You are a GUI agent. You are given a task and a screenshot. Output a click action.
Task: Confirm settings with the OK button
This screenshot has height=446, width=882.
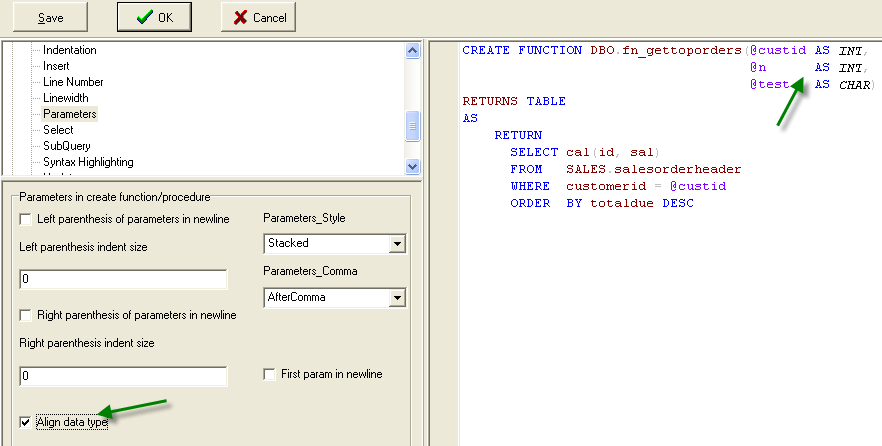point(154,17)
